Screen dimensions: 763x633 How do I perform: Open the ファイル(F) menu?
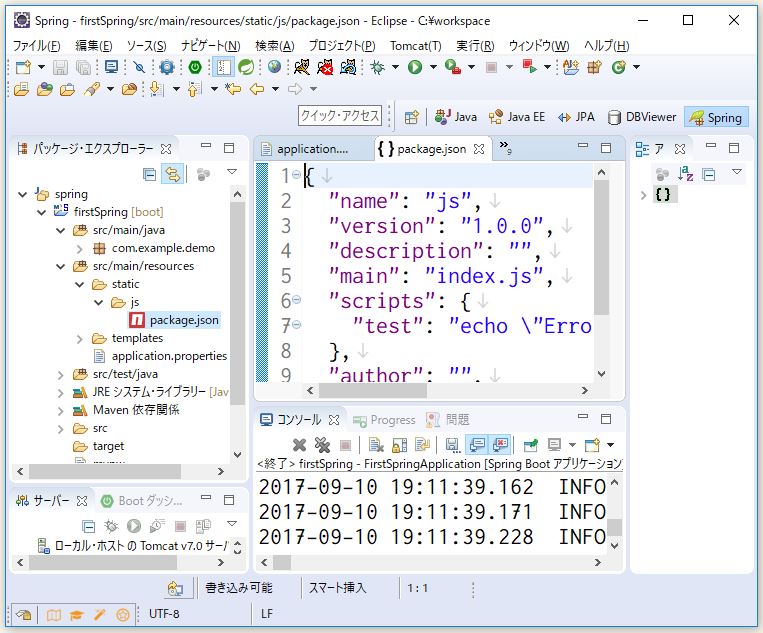pos(36,46)
